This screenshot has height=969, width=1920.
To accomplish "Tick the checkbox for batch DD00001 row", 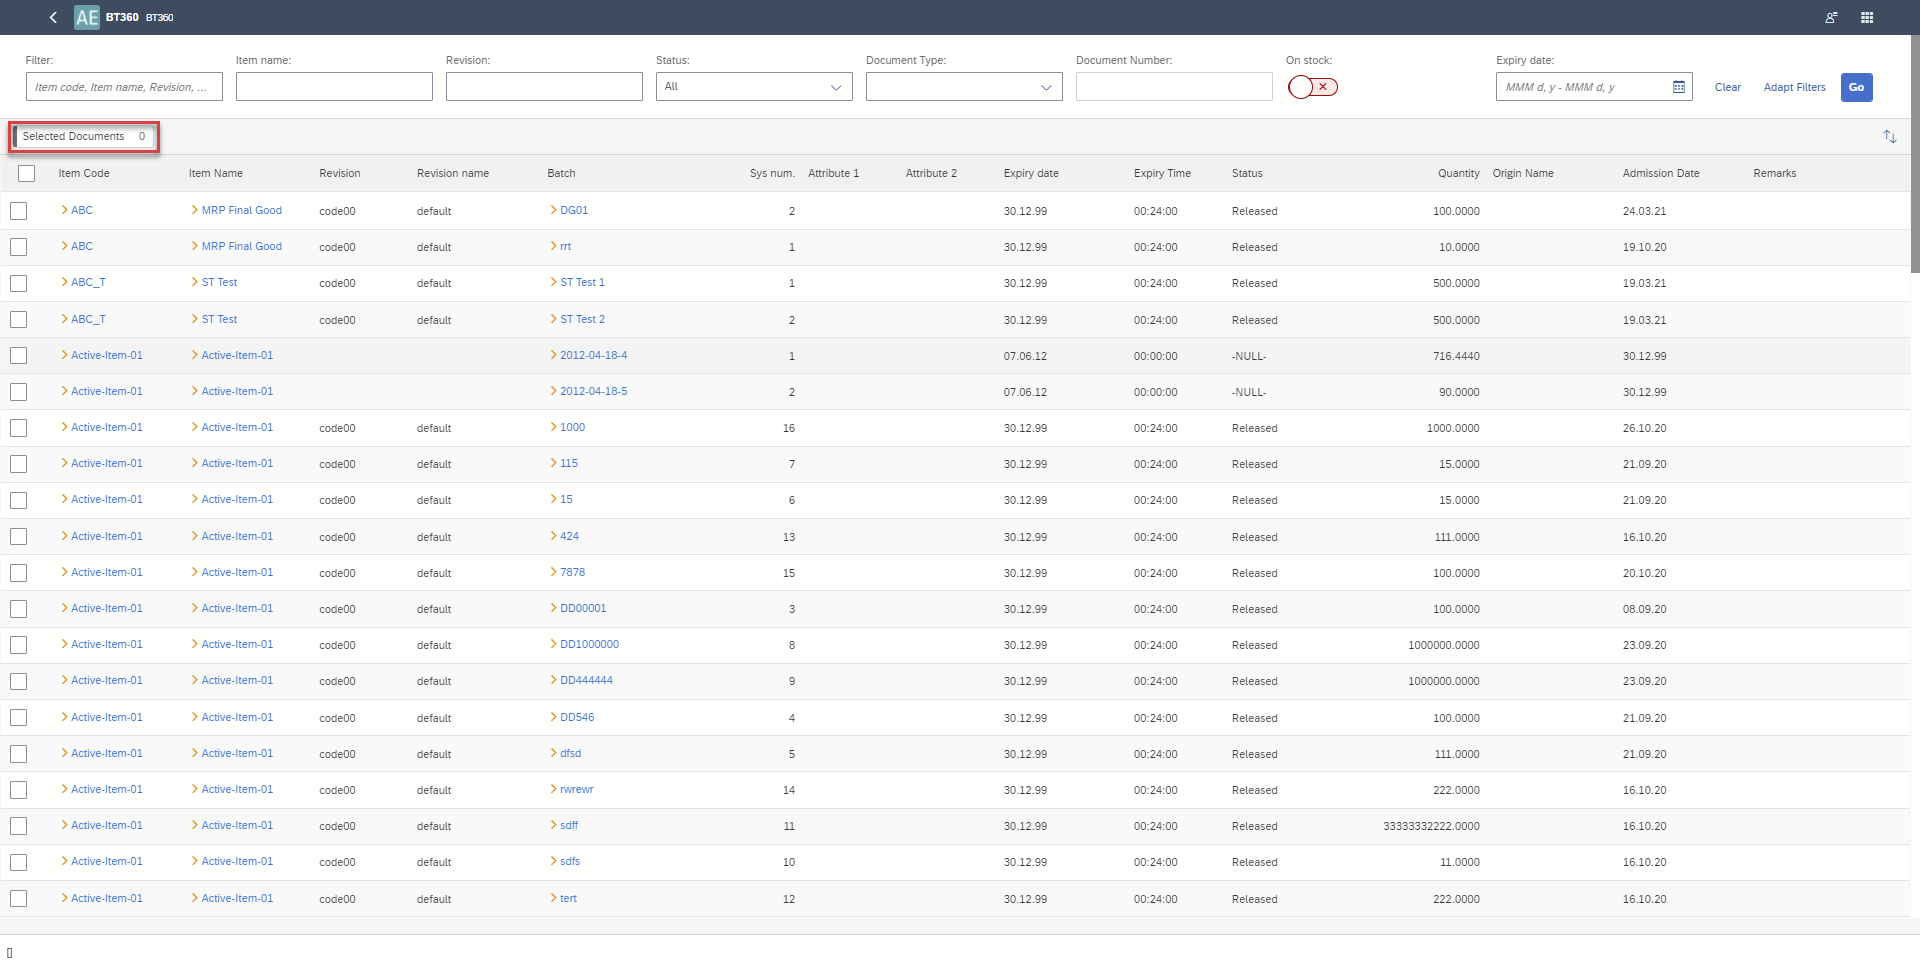I will pos(19,609).
